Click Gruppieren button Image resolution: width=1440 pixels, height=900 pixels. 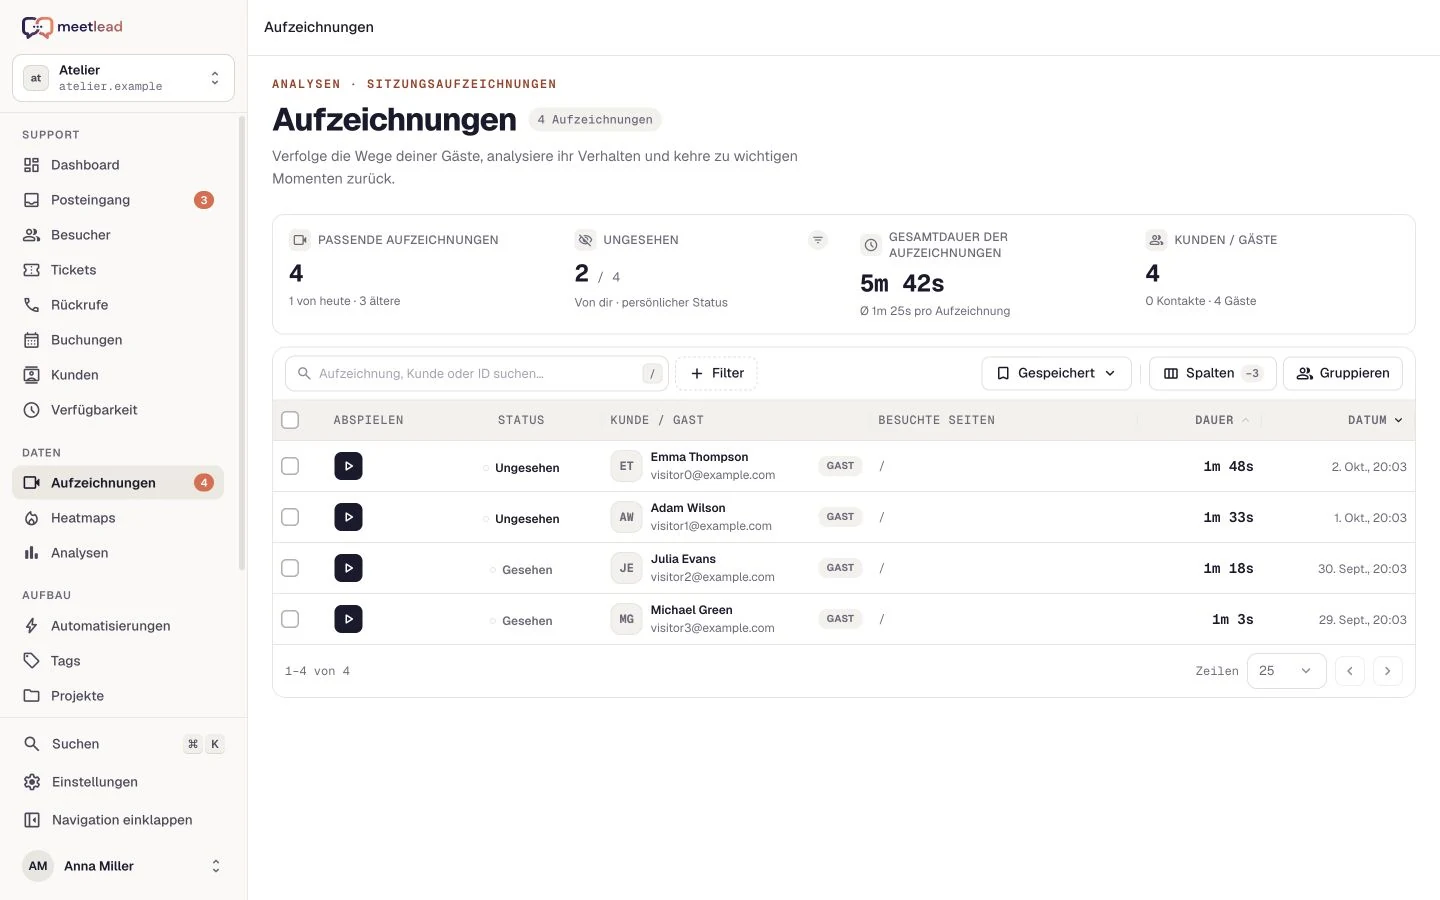coord(1343,373)
